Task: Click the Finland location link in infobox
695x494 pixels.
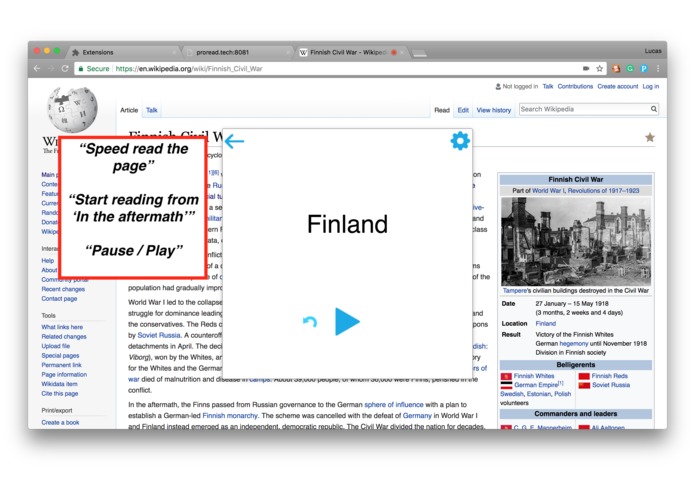Action: pyautogui.click(x=546, y=323)
